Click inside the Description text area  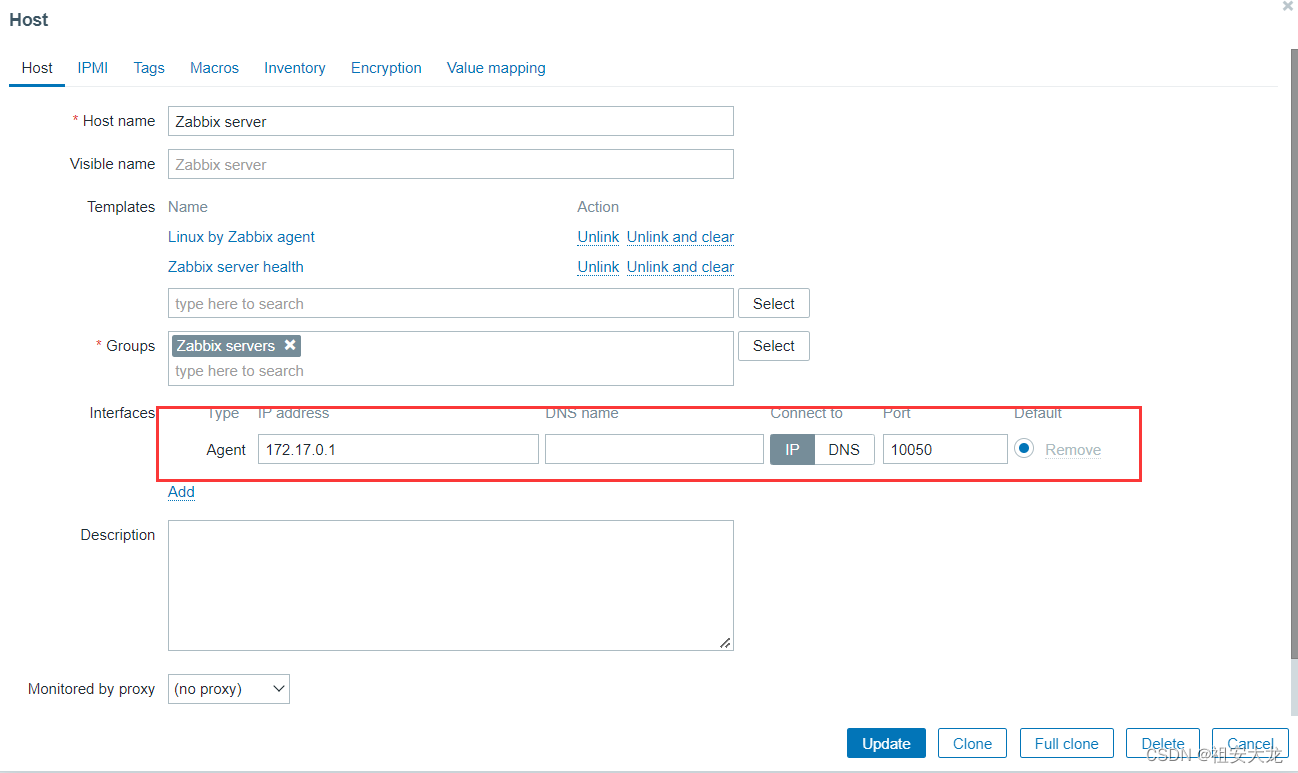pyautogui.click(x=451, y=585)
